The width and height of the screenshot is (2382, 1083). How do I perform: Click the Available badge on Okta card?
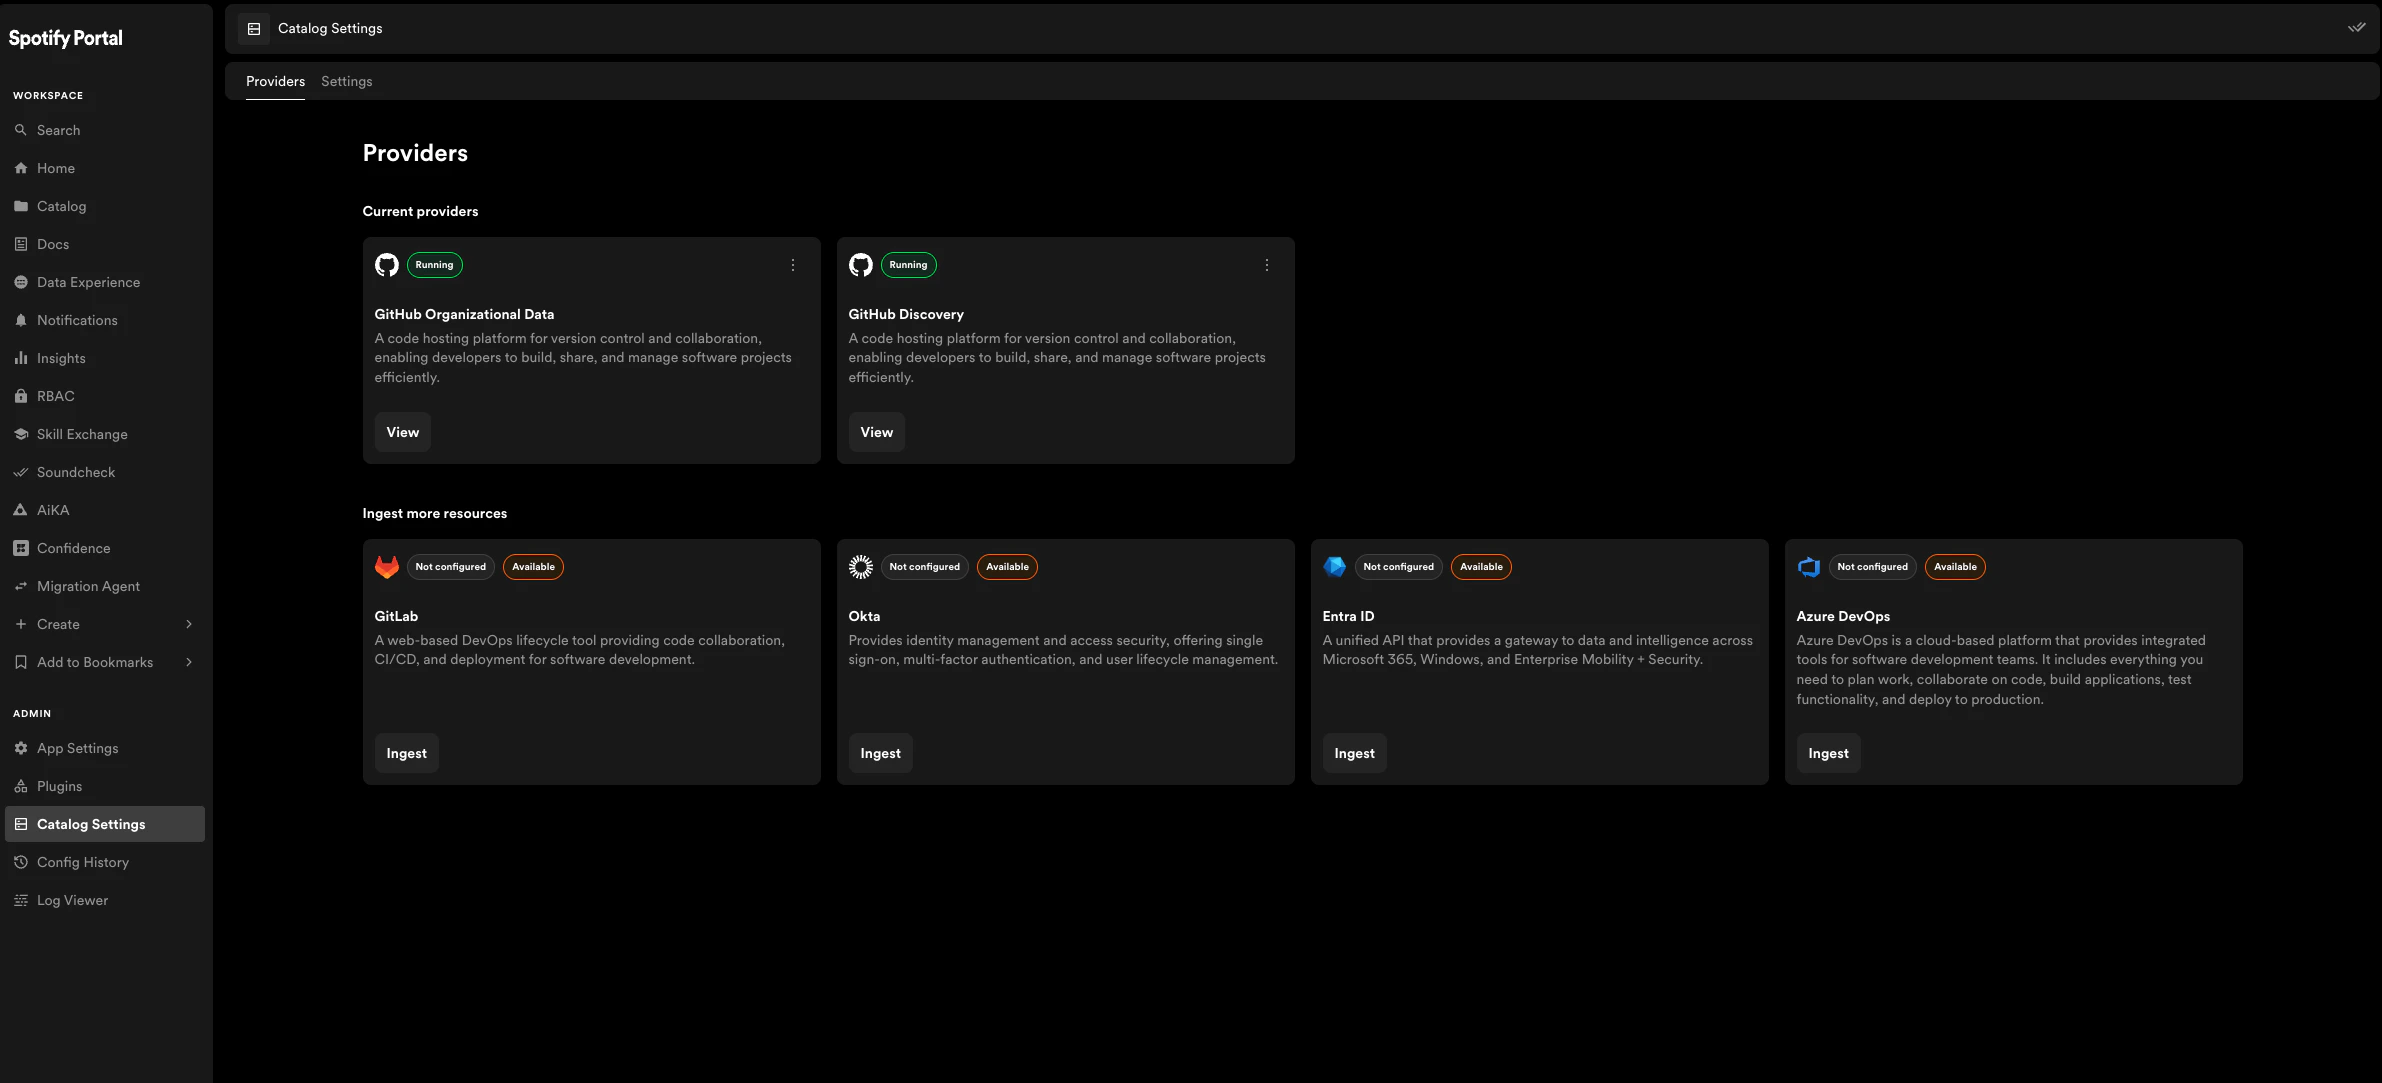point(1008,567)
